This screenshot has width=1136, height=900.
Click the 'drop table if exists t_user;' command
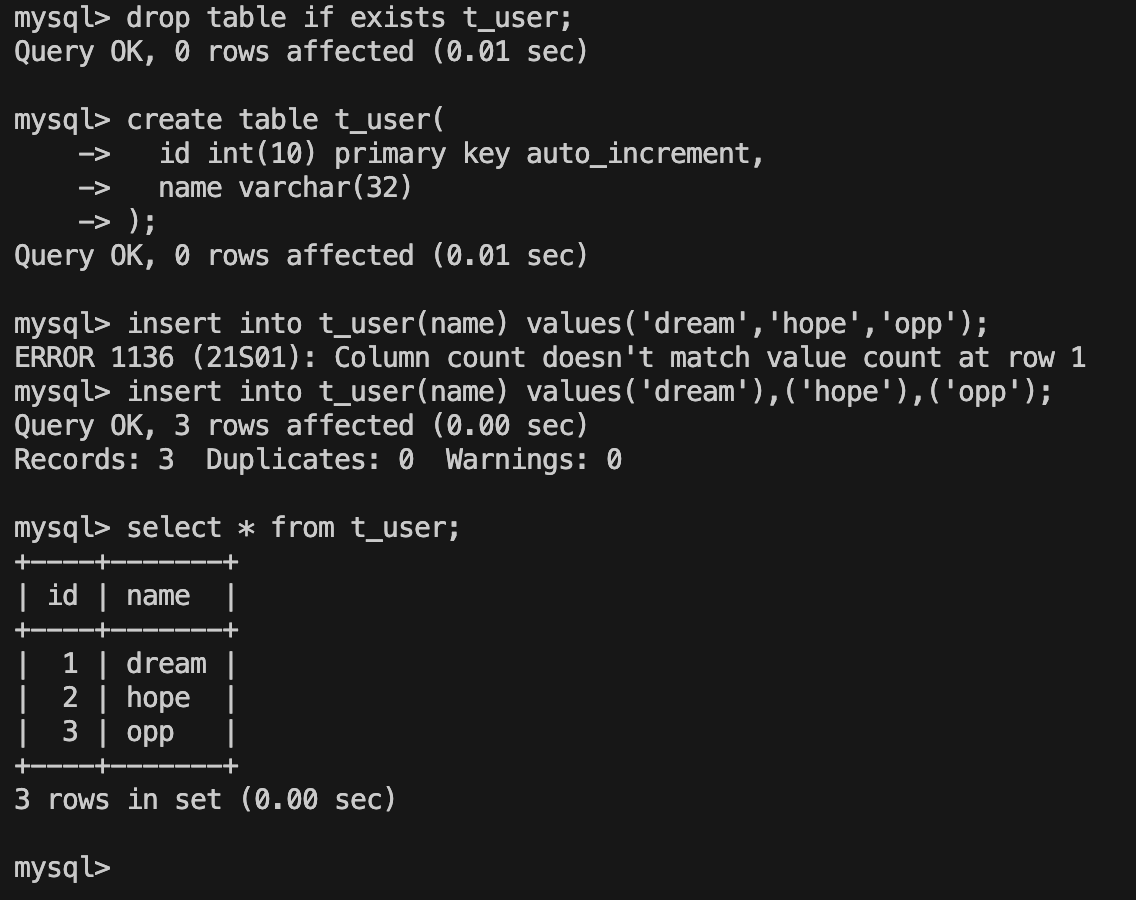[x=349, y=17]
